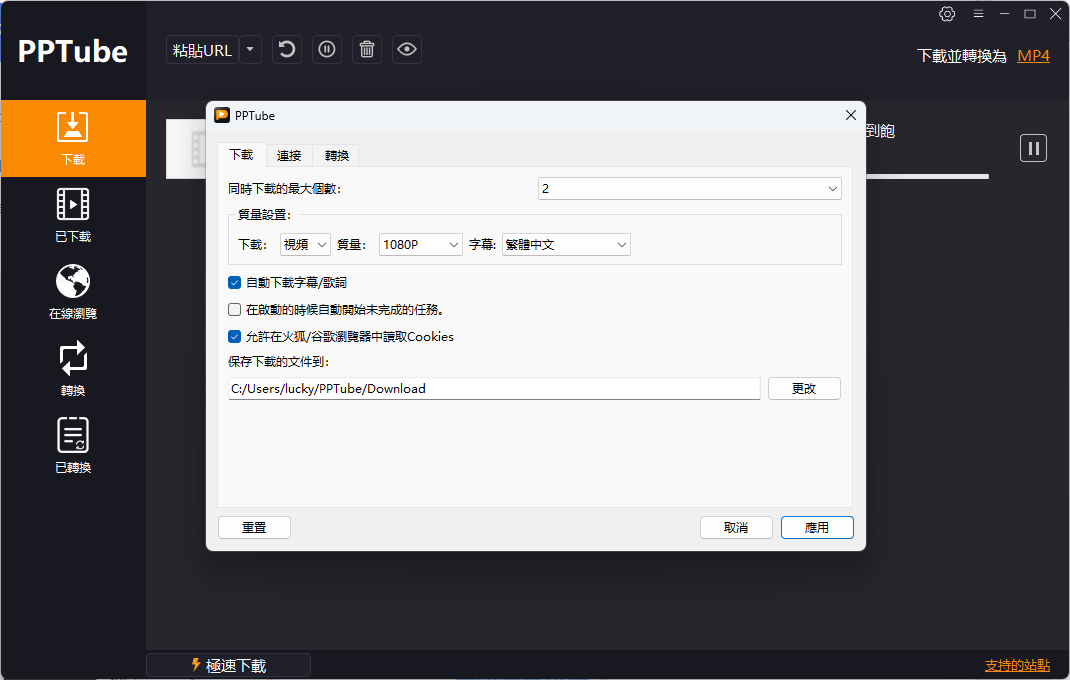Click the 應用 apply button
The image size is (1070, 680).
(x=817, y=527)
